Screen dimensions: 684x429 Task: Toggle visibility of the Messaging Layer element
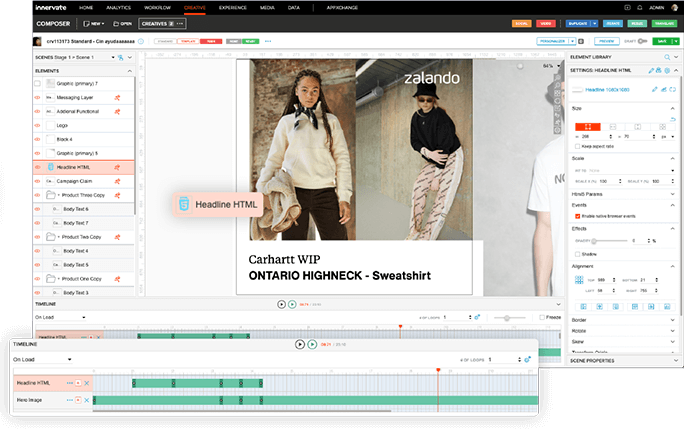(38, 98)
